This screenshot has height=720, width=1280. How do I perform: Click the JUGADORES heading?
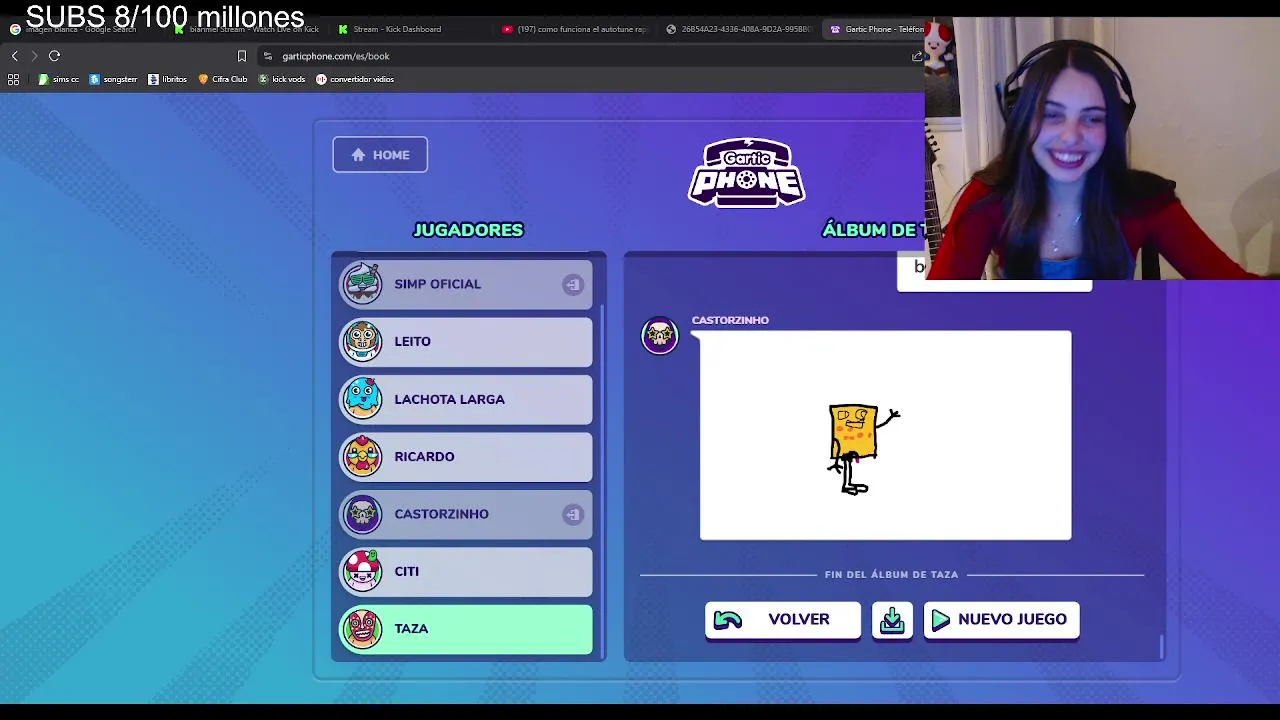[x=468, y=230]
